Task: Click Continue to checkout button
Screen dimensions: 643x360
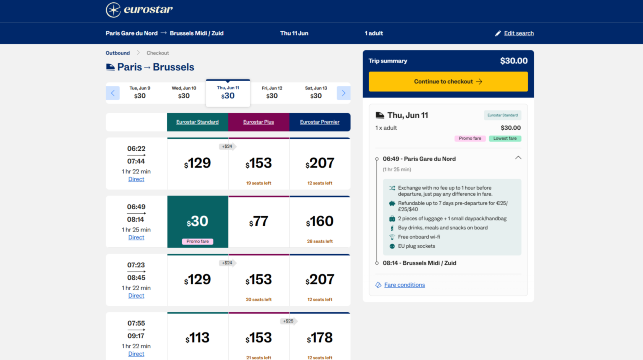Action: [x=448, y=82]
